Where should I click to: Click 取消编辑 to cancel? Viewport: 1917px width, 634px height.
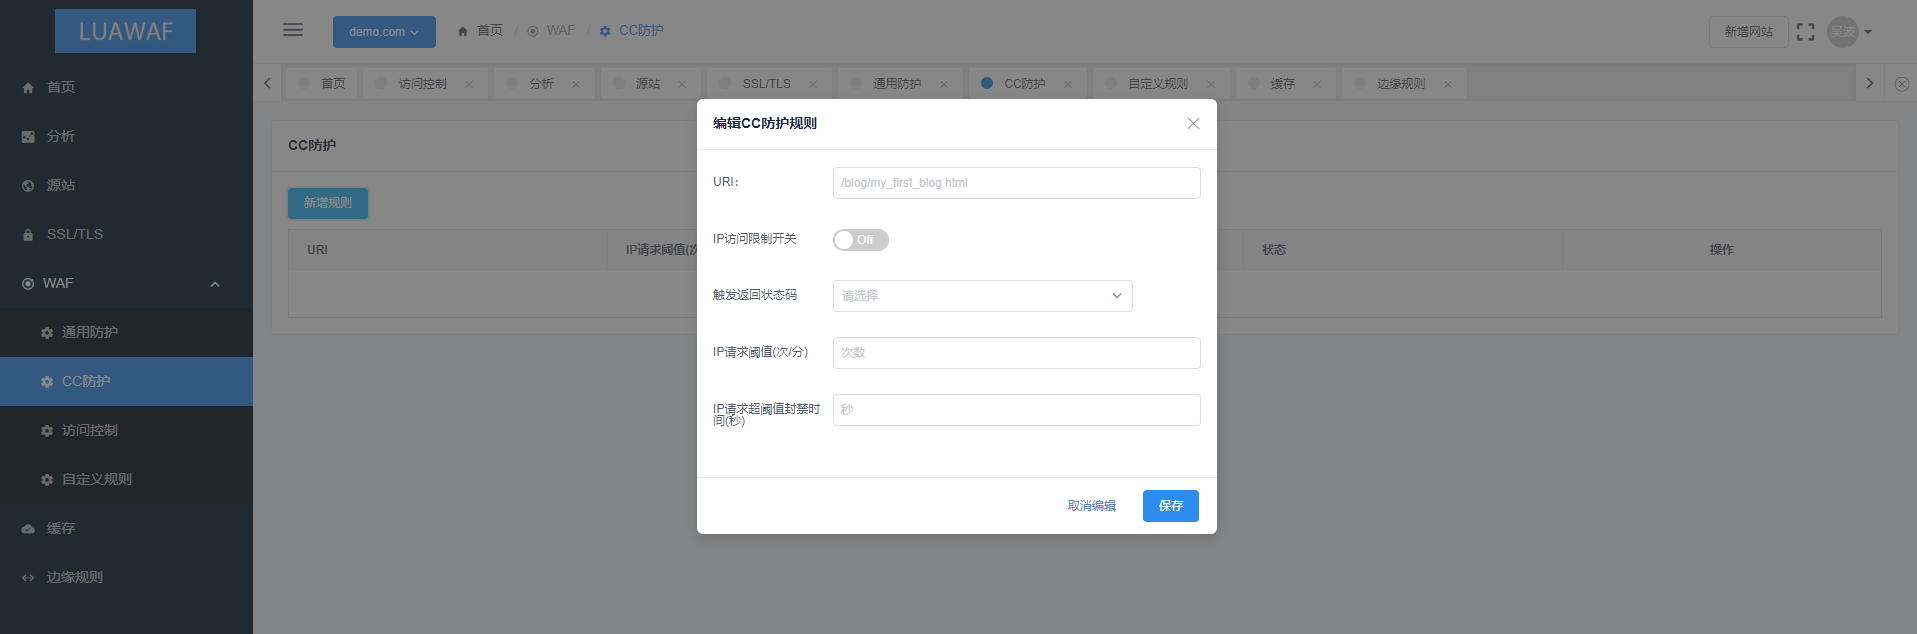pos(1091,506)
